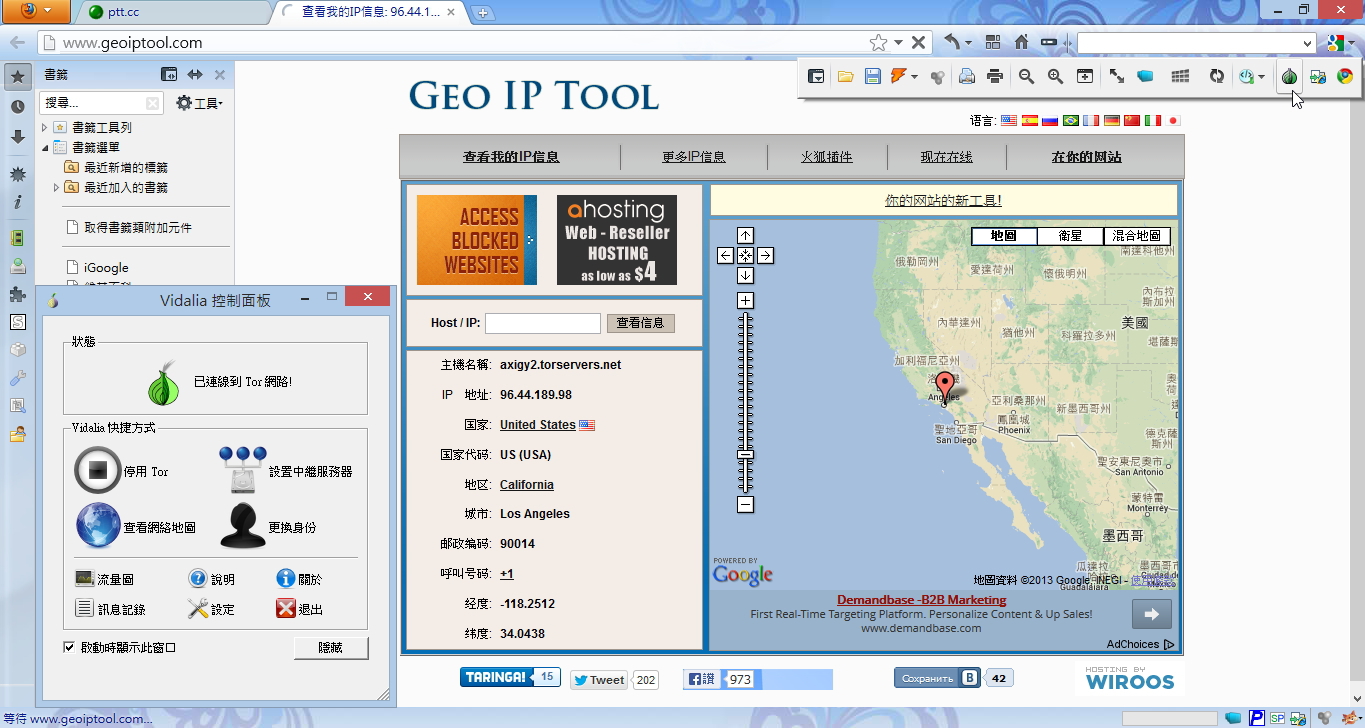The width and height of the screenshot is (1365, 728).
Task: Toggle the show window on startup checkbox
Action: click(x=69, y=647)
